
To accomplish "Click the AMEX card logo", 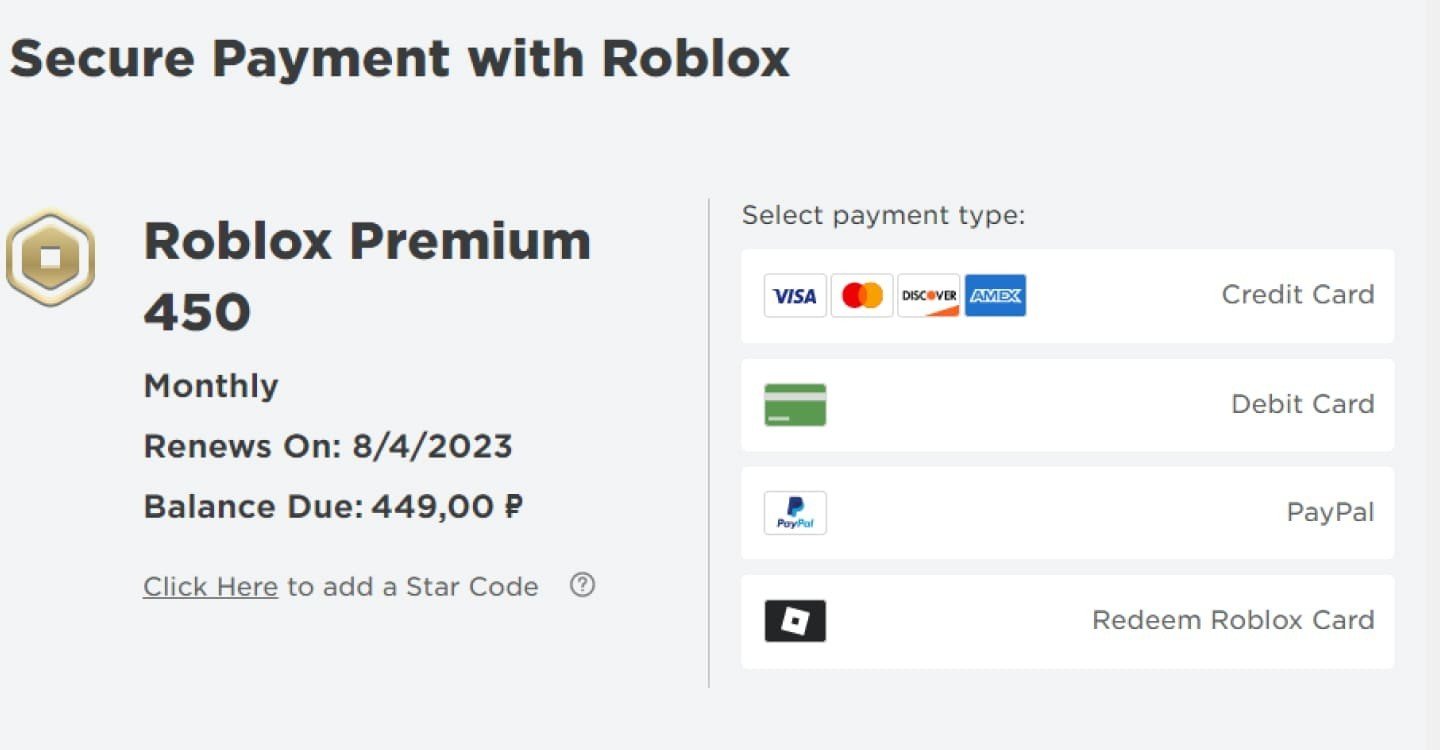I will coord(995,295).
